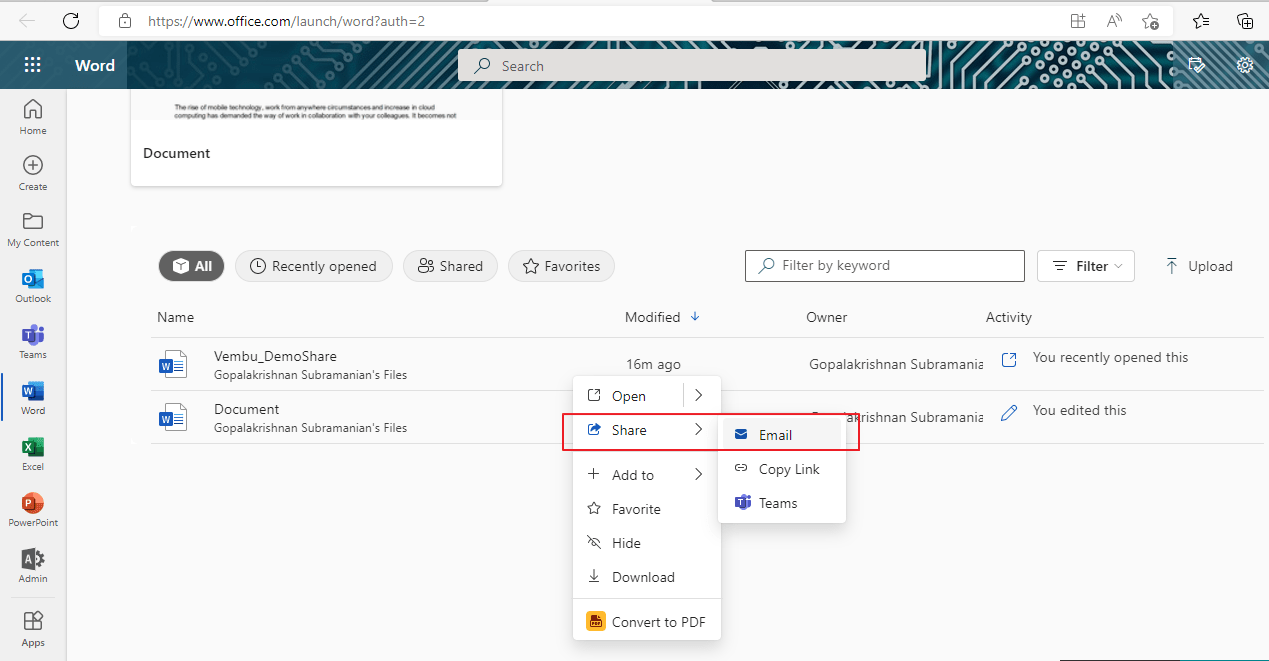This screenshot has height=661, width=1269.
Task: Choose Share in the context menu
Action: tap(646, 430)
